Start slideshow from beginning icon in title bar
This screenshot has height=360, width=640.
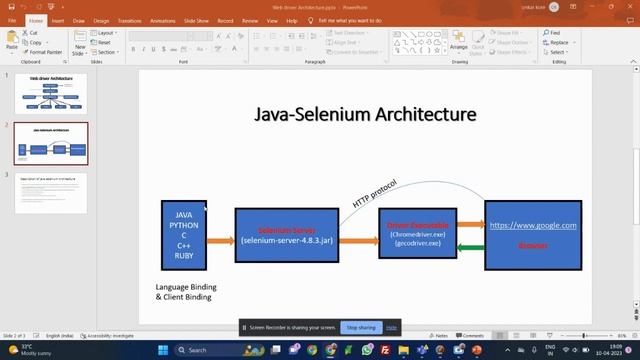51,7
